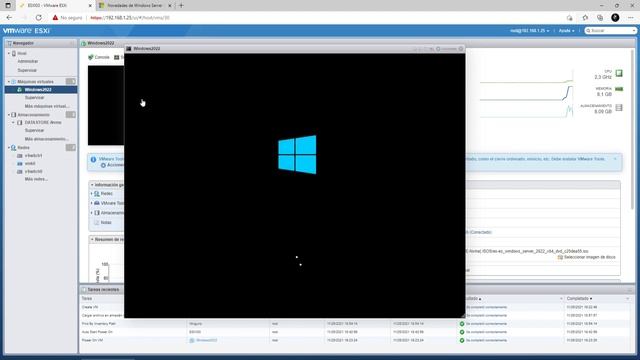640x360 pixels.
Task: Click the info icon in VMware Tools banner
Action: (93, 160)
